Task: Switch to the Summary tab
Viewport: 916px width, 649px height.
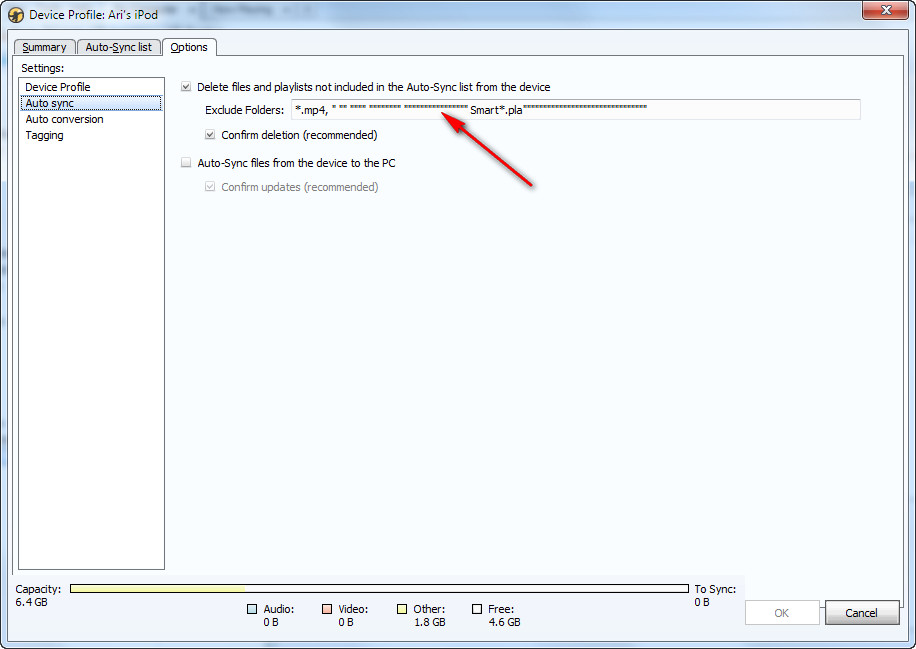Action: (44, 47)
